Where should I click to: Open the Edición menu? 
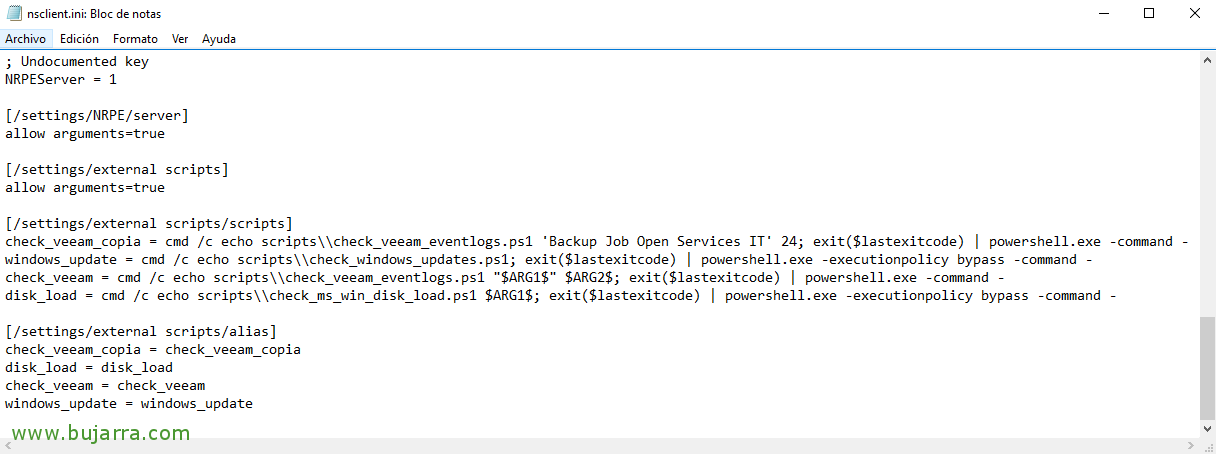79,39
